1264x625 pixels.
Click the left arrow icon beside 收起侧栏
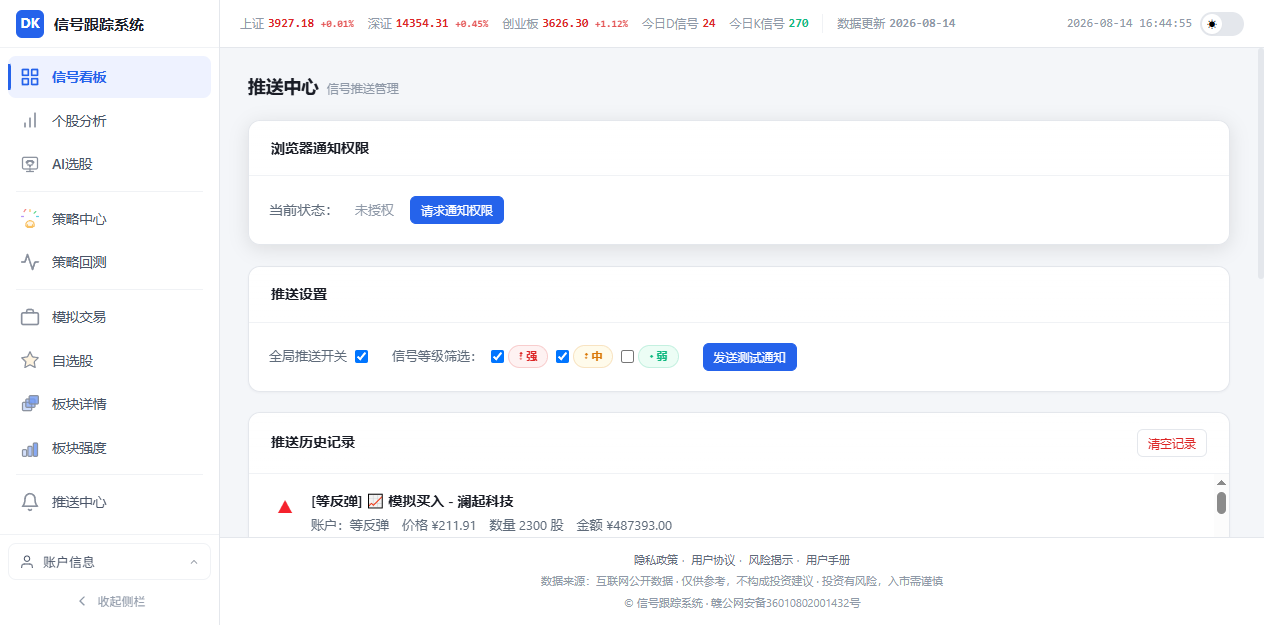(x=82, y=602)
